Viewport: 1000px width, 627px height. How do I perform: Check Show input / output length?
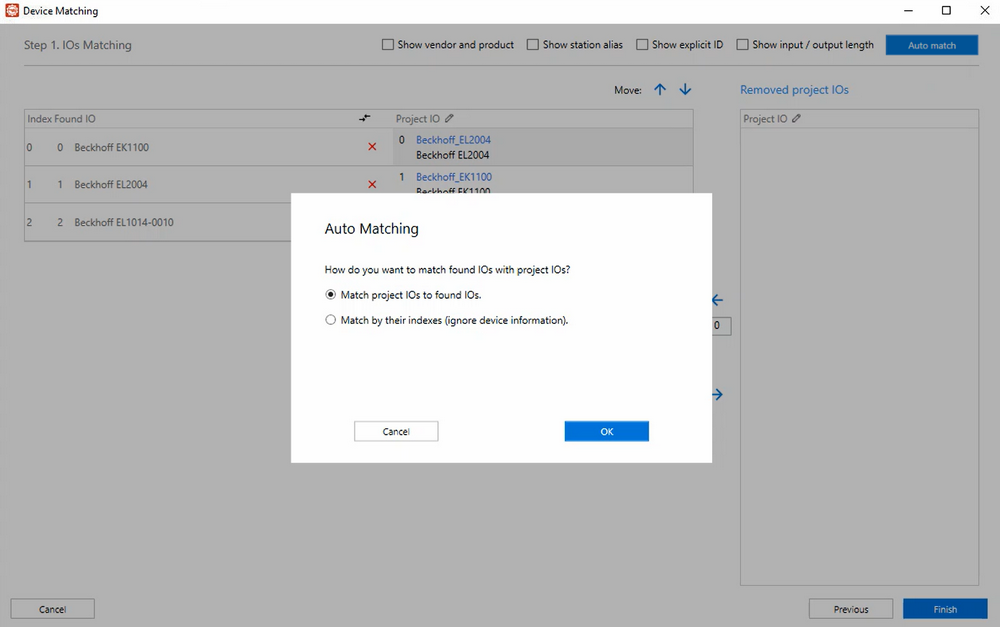click(742, 45)
